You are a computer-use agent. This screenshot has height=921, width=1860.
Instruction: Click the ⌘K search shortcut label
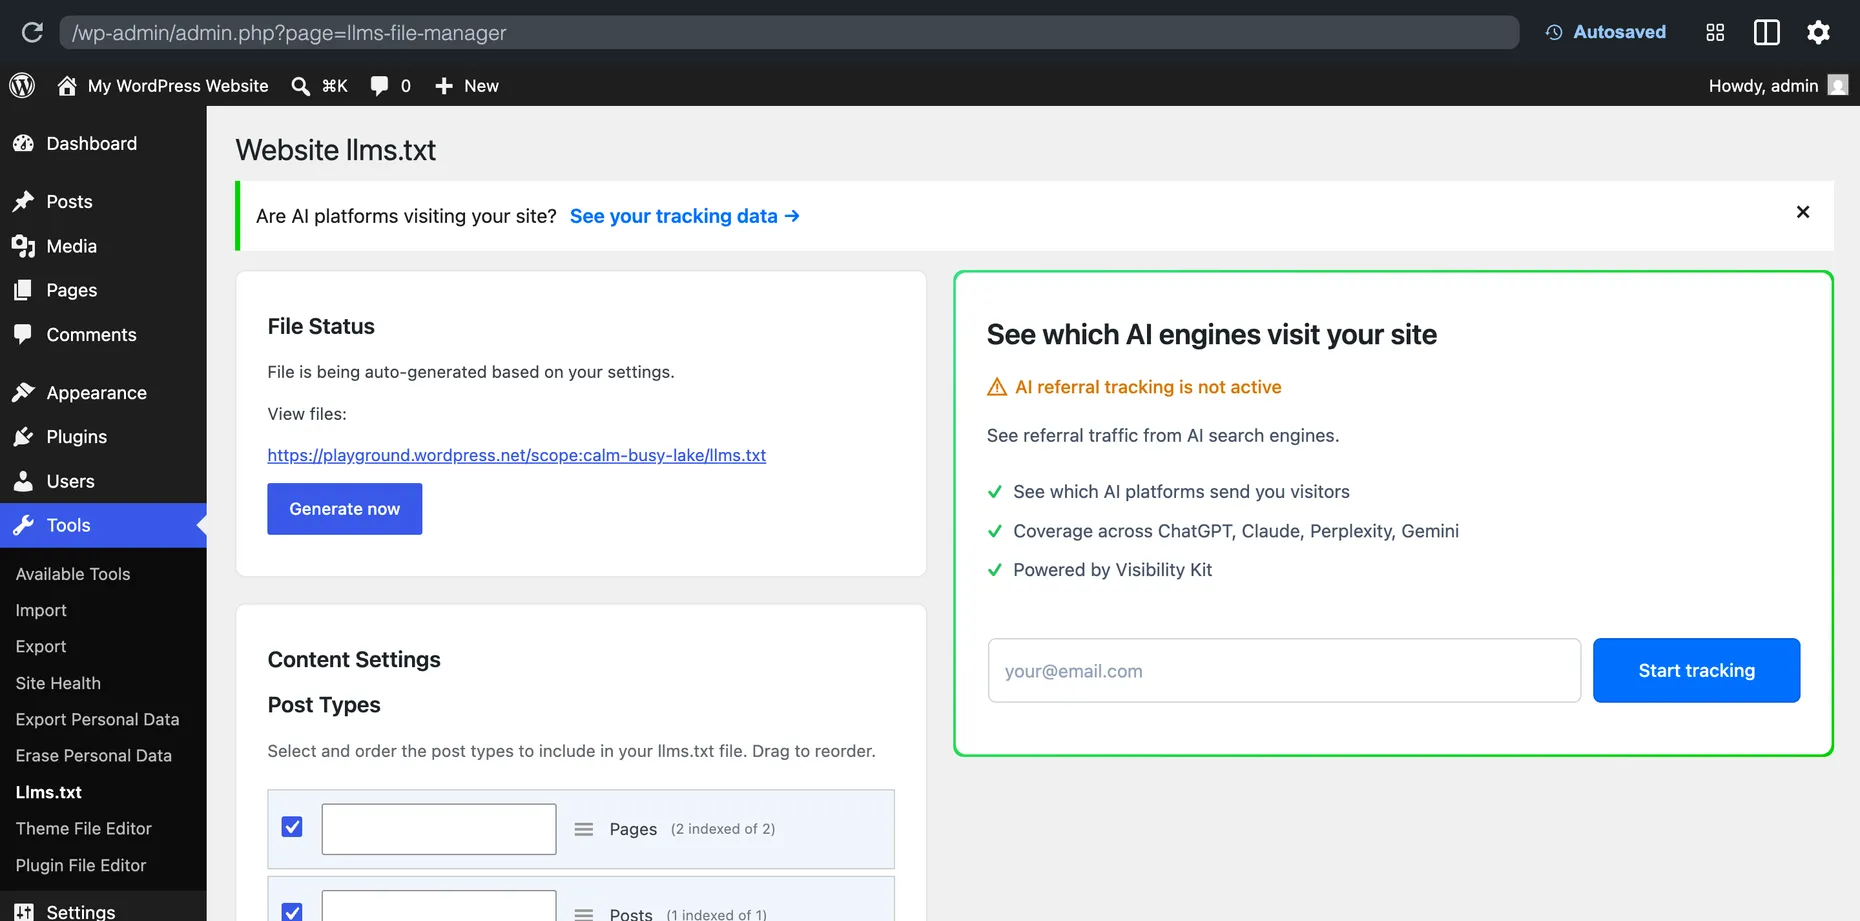(x=335, y=86)
